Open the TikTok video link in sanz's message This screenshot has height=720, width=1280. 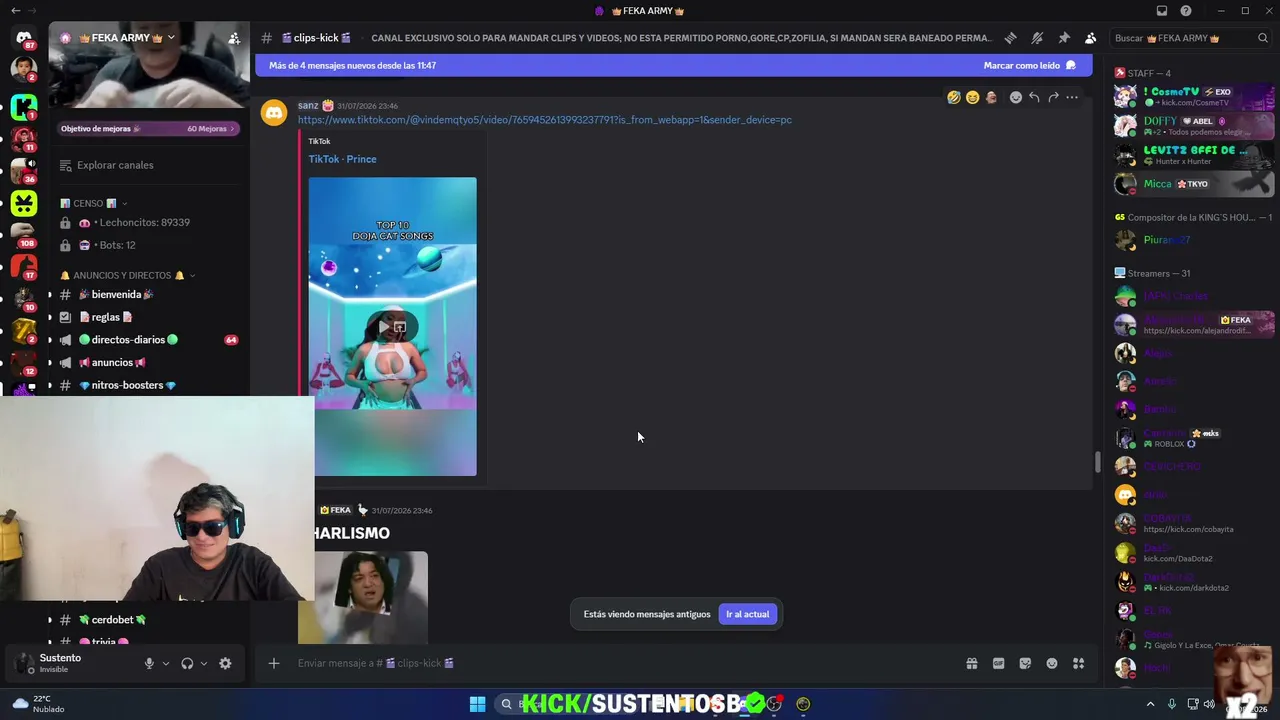(545, 120)
